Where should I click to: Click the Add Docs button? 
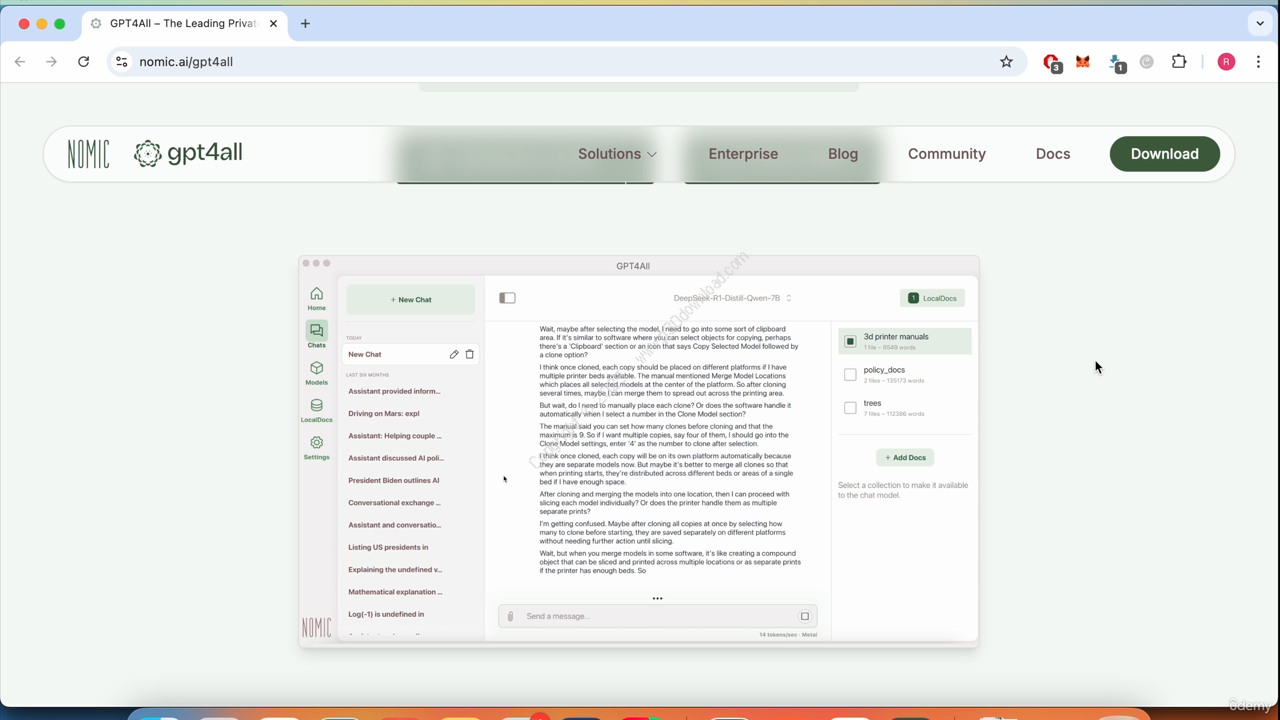pyautogui.click(x=905, y=457)
